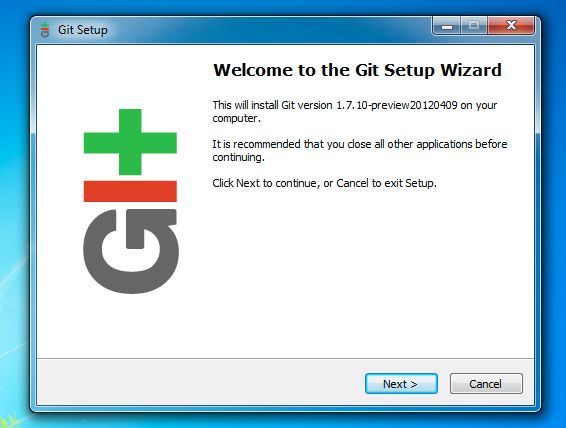Click the desktop background outside the window
The height and width of the screenshot is (428, 566).
click(x=14, y=217)
